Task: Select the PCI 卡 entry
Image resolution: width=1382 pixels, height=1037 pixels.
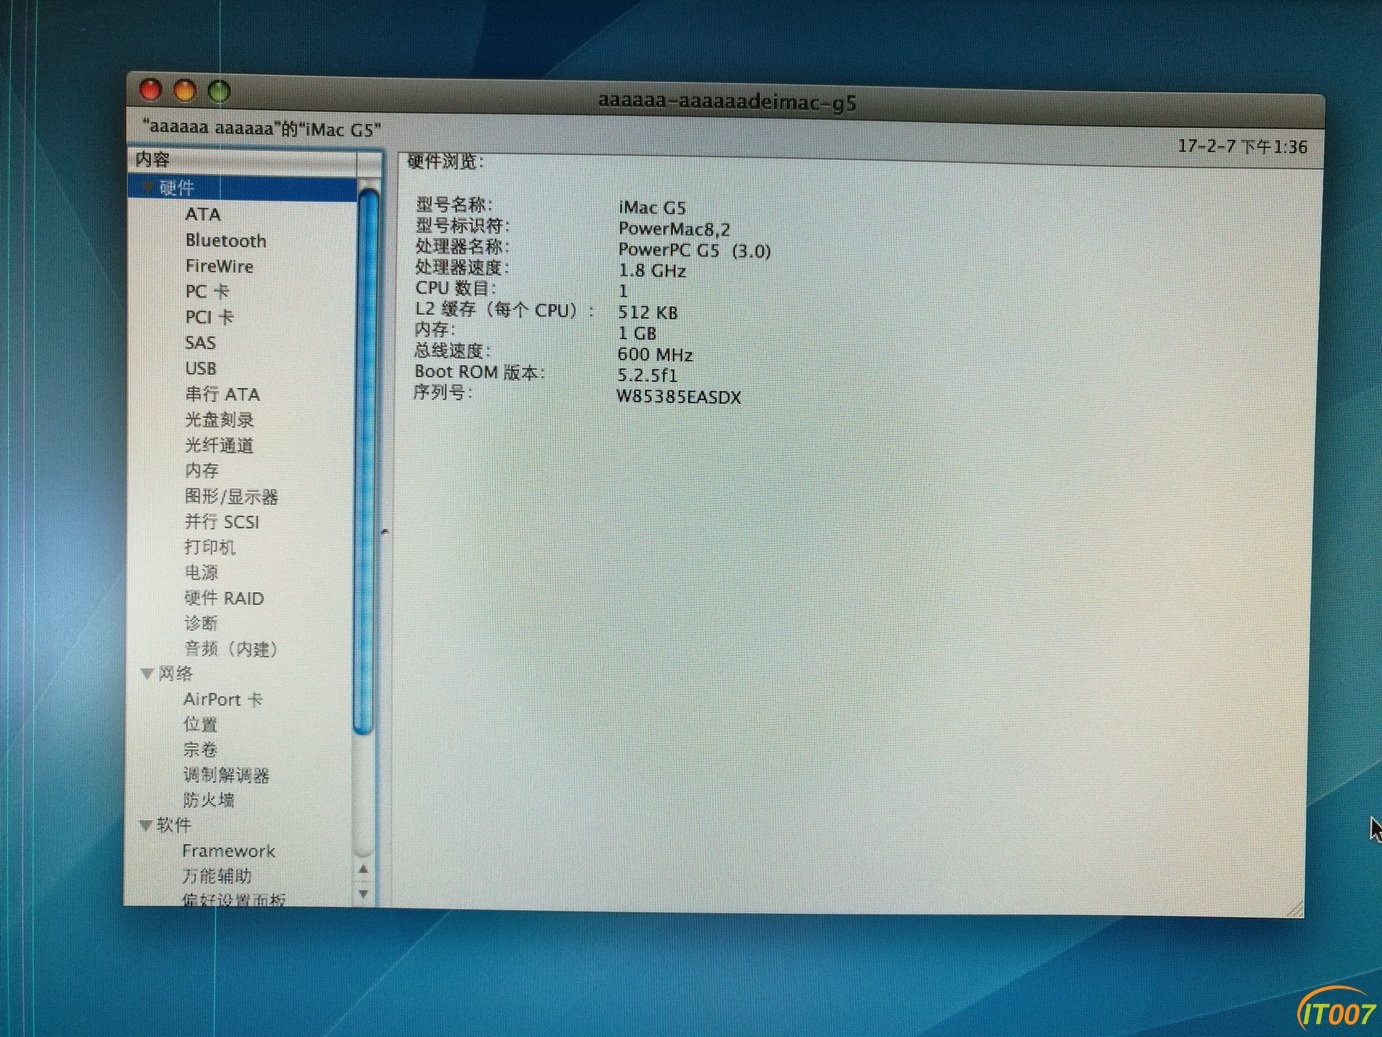Action: tap(209, 317)
